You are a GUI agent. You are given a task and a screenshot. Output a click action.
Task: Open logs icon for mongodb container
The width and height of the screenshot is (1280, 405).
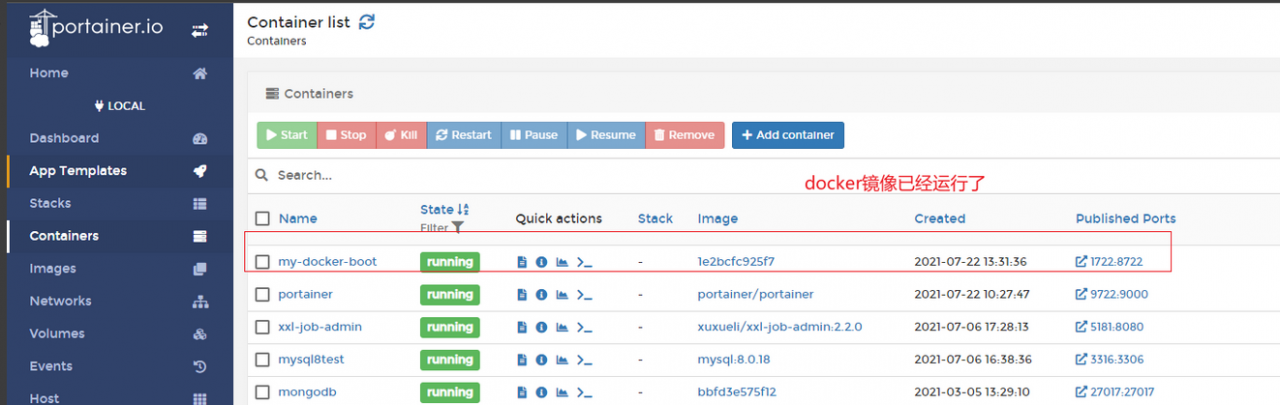coord(522,392)
